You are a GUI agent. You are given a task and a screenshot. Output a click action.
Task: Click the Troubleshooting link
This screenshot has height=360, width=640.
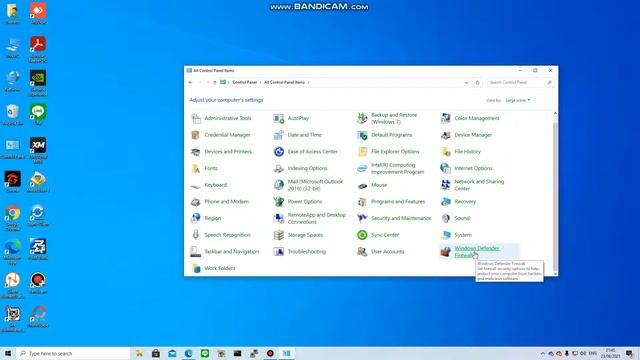(307, 252)
